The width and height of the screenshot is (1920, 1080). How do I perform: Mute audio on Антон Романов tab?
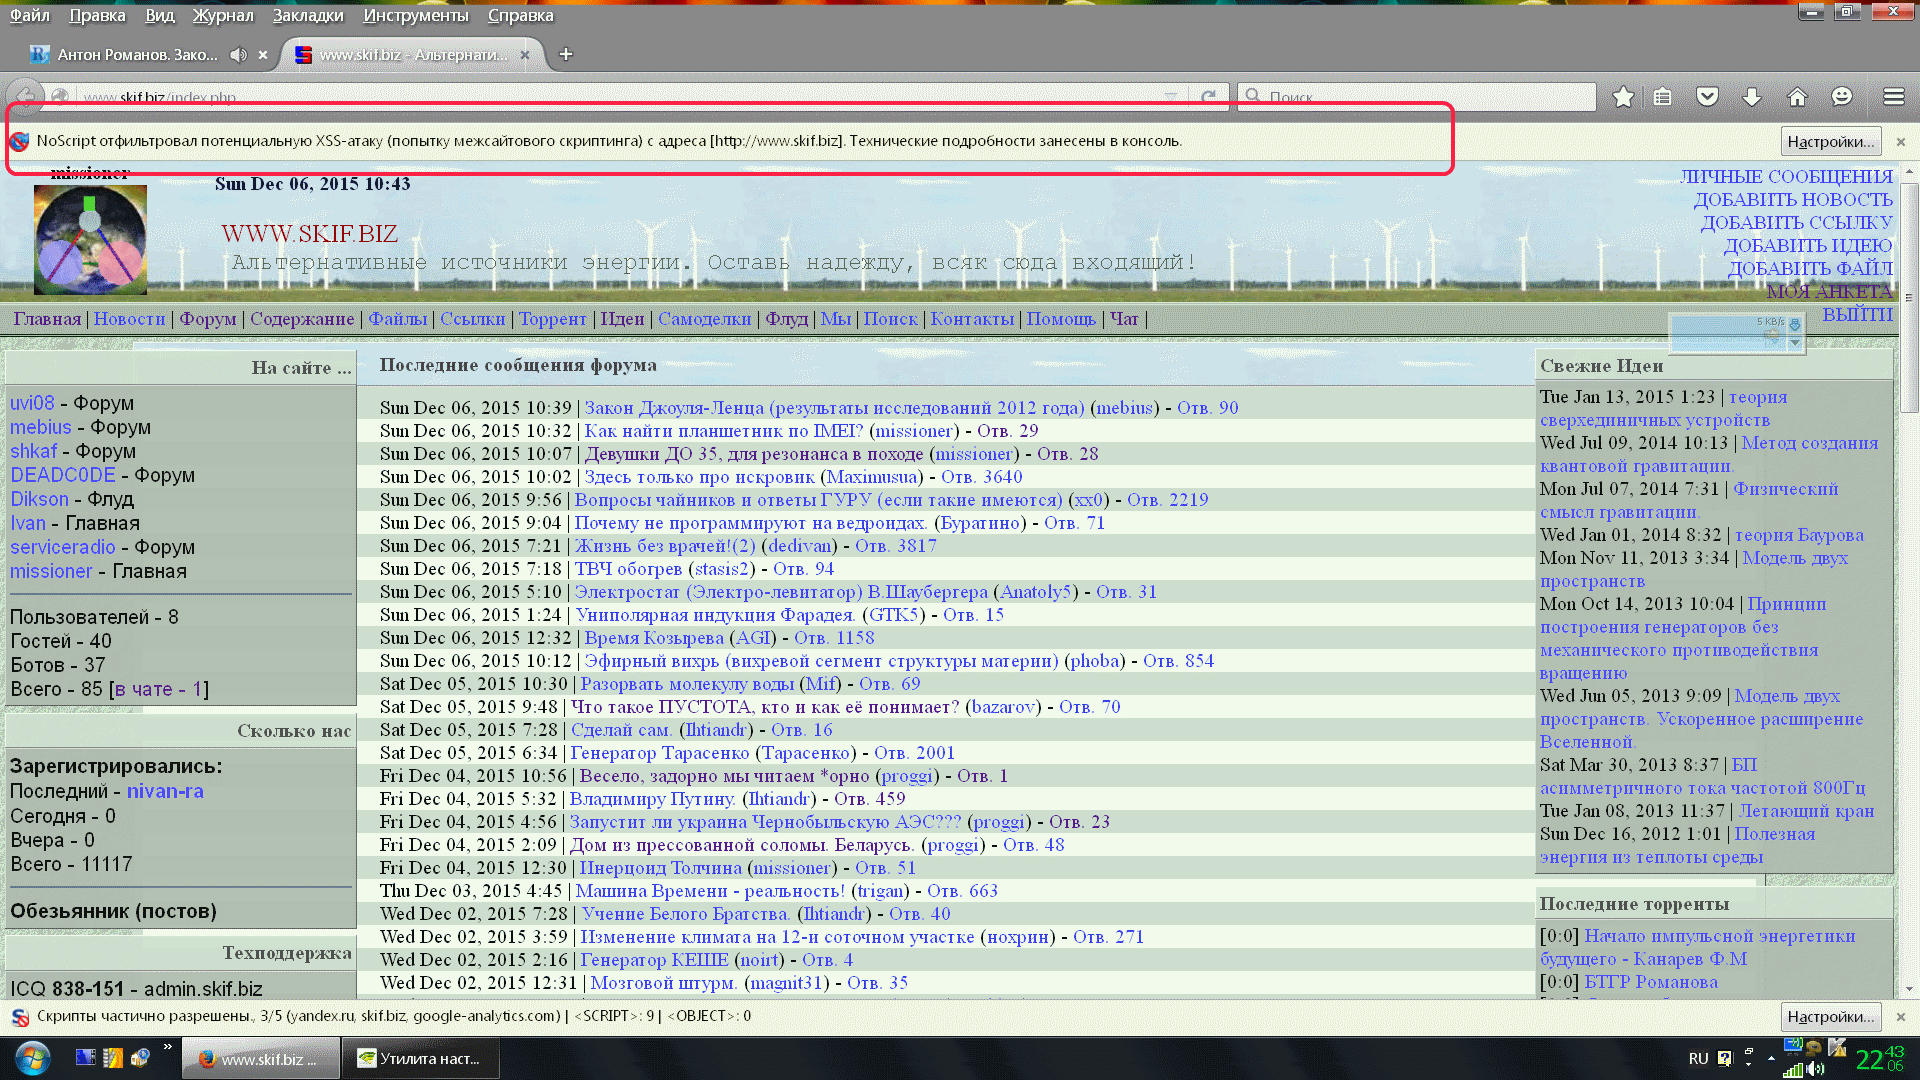click(238, 55)
